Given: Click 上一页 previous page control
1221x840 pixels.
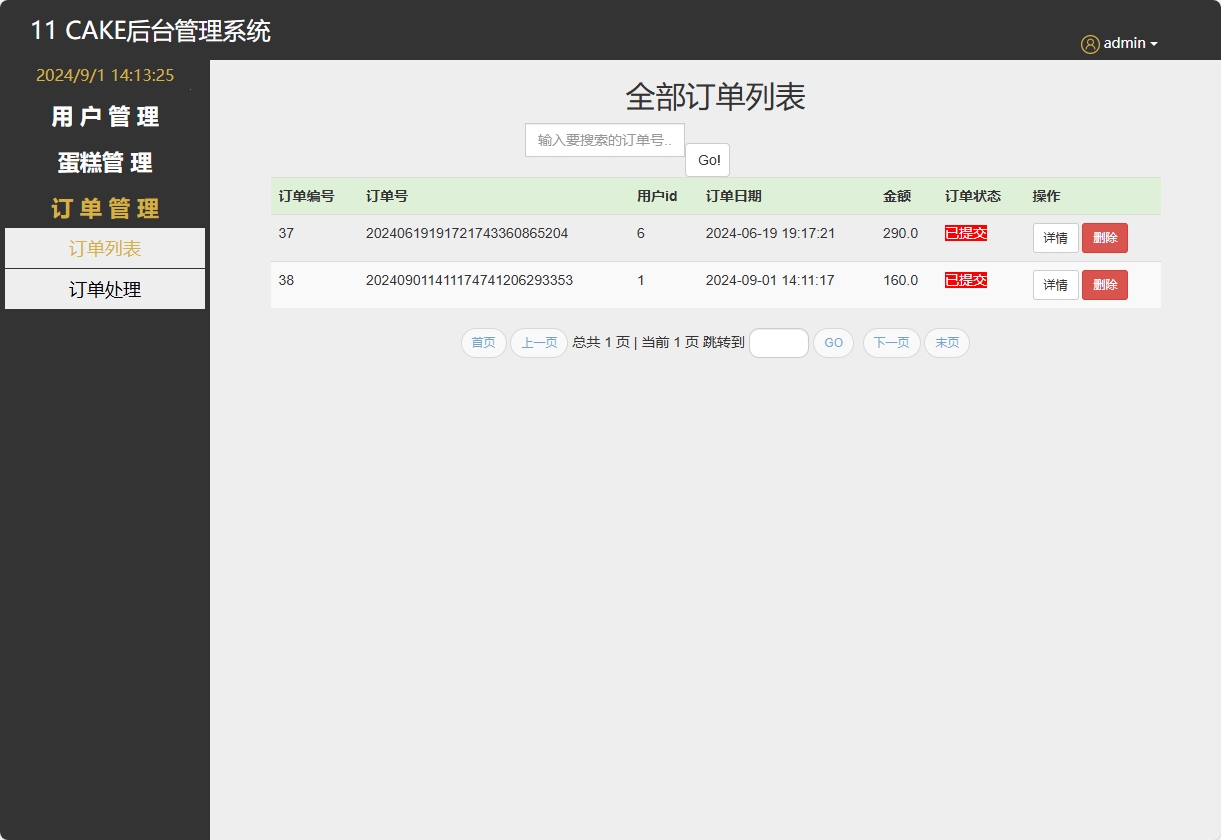Looking at the screenshot, I should (538, 343).
